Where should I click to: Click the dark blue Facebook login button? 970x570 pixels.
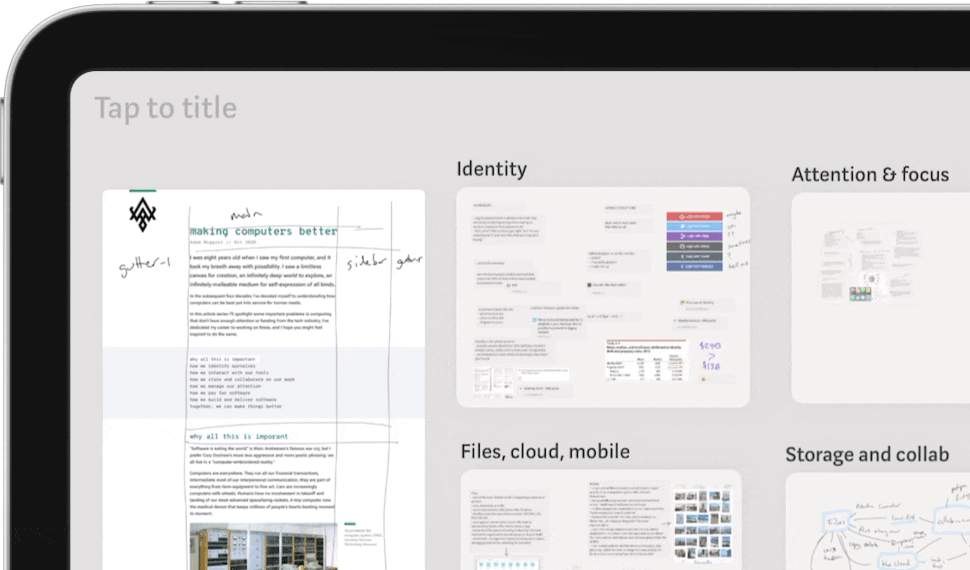coord(694,266)
